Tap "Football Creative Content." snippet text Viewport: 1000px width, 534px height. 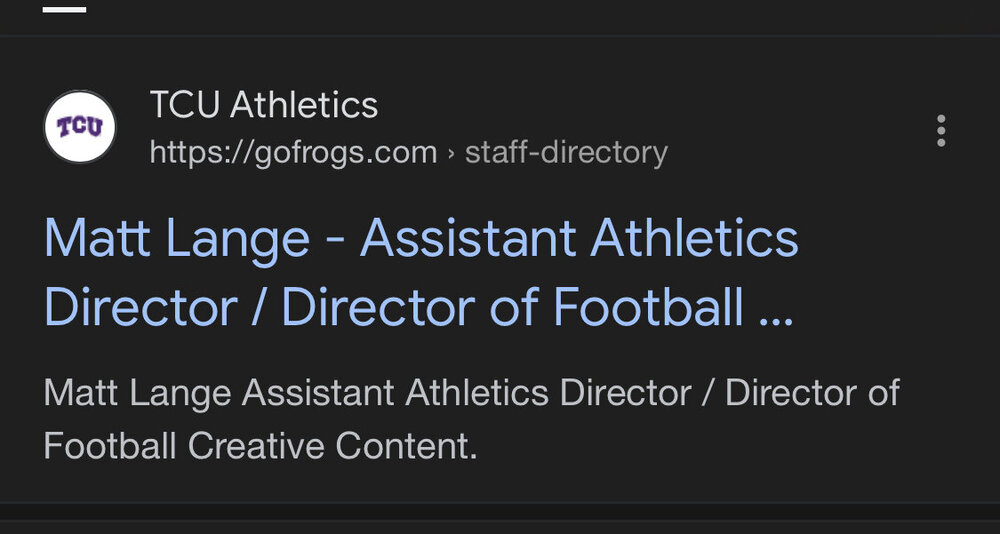click(x=260, y=445)
